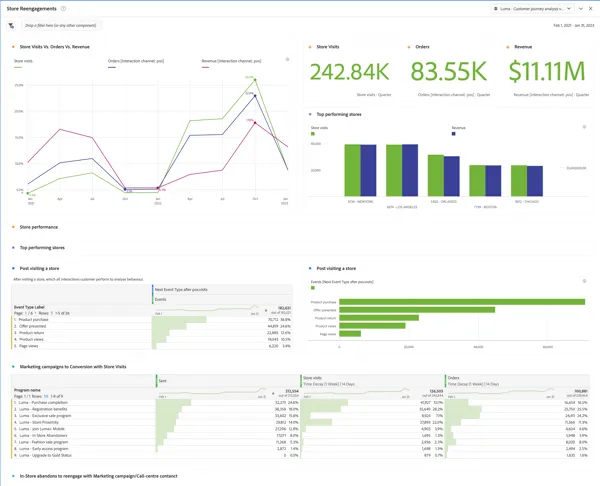Select the Orlando store bar group
Screen dimensions: 600x486
443,175
